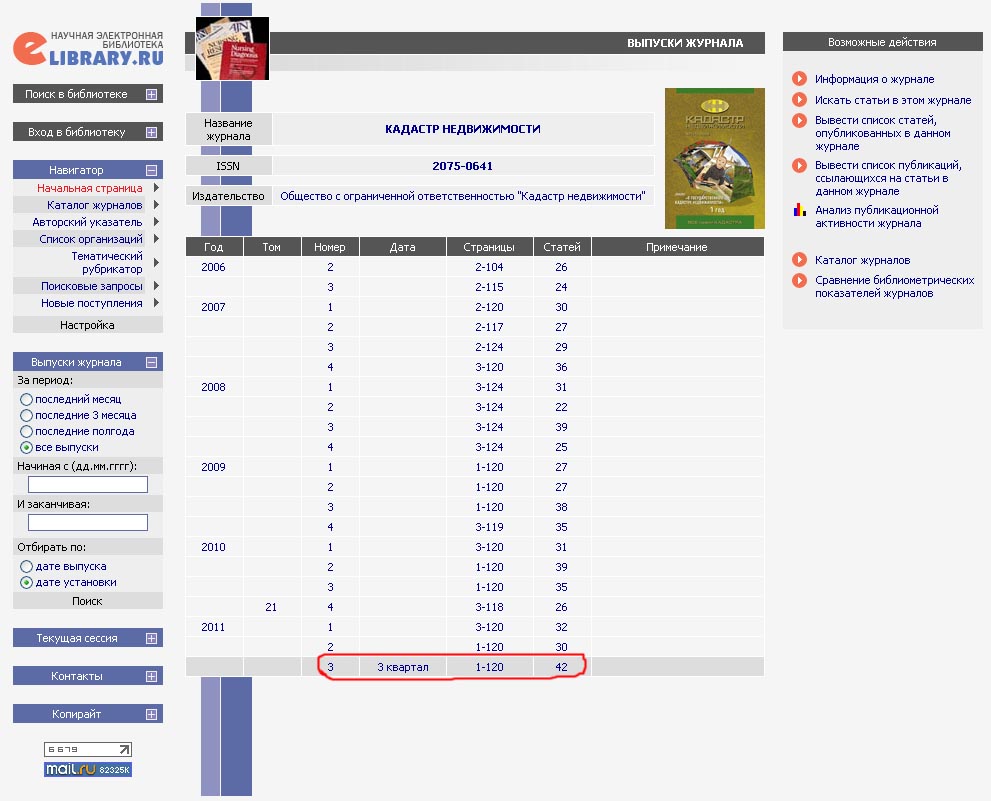This screenshot has height=801, width=991.
Task: Expand the Контакты panel
Action: pyautogui.click(x=151, y=676)
